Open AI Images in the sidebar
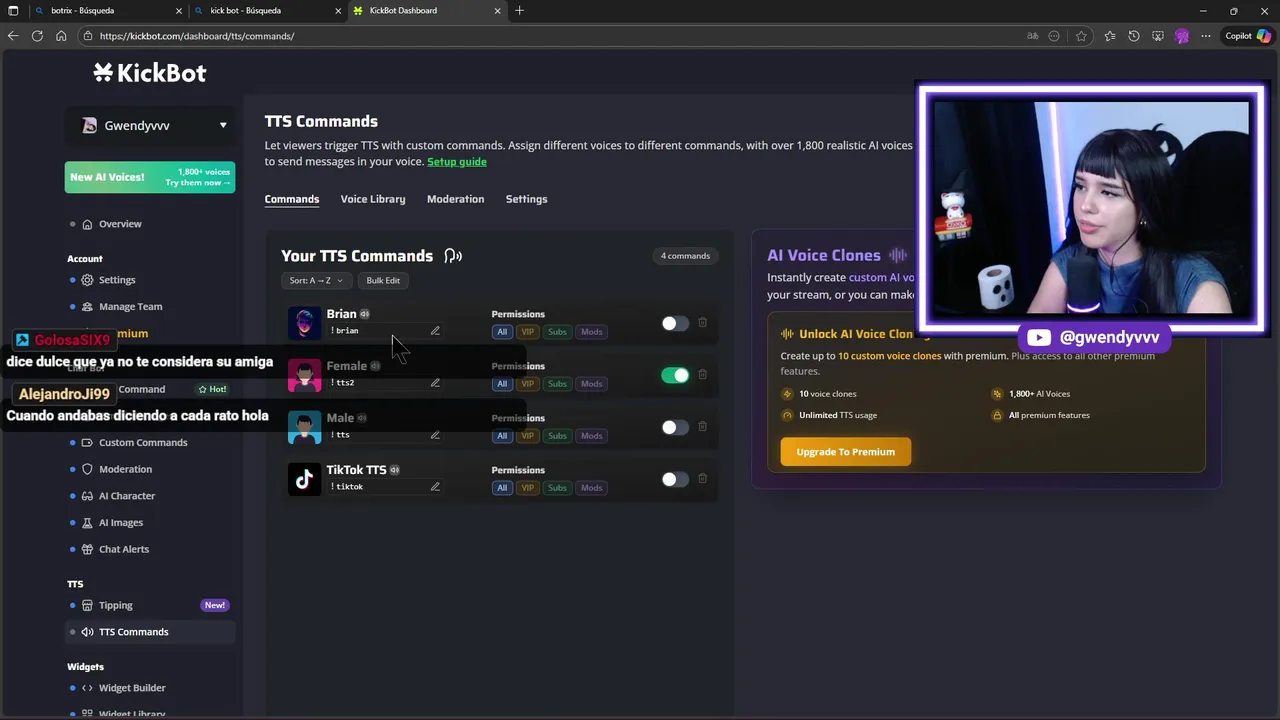 coord(121,523)
